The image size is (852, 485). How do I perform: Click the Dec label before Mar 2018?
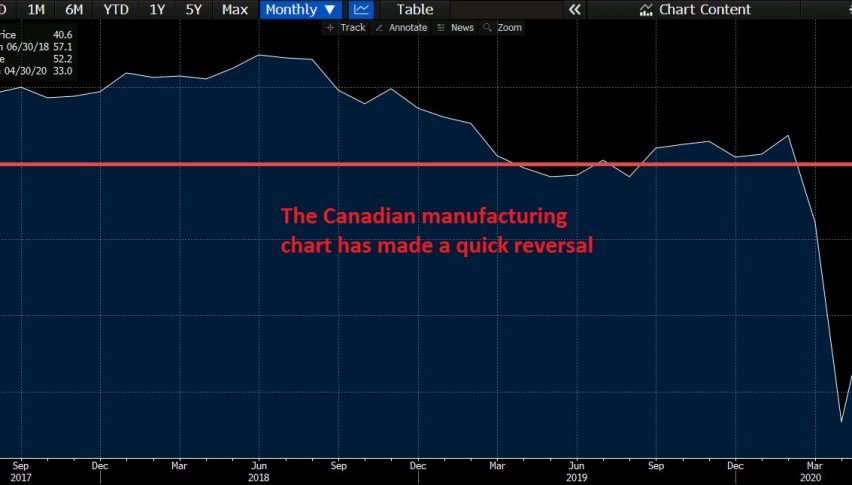[100, 465]
